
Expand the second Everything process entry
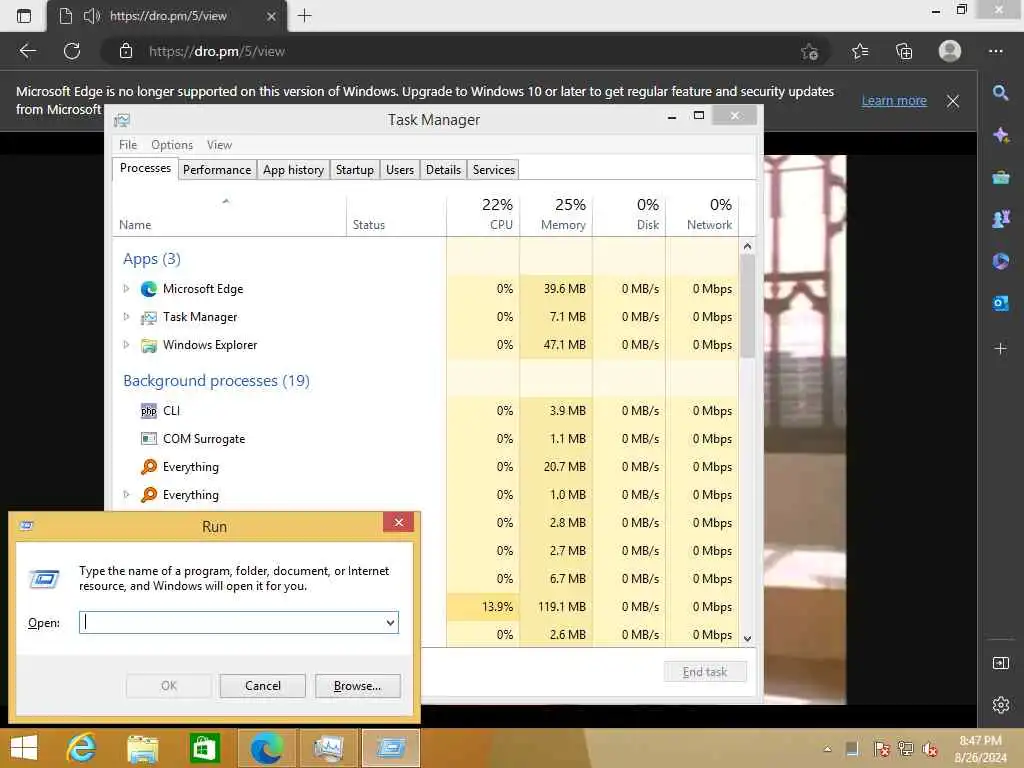[126, 494]
